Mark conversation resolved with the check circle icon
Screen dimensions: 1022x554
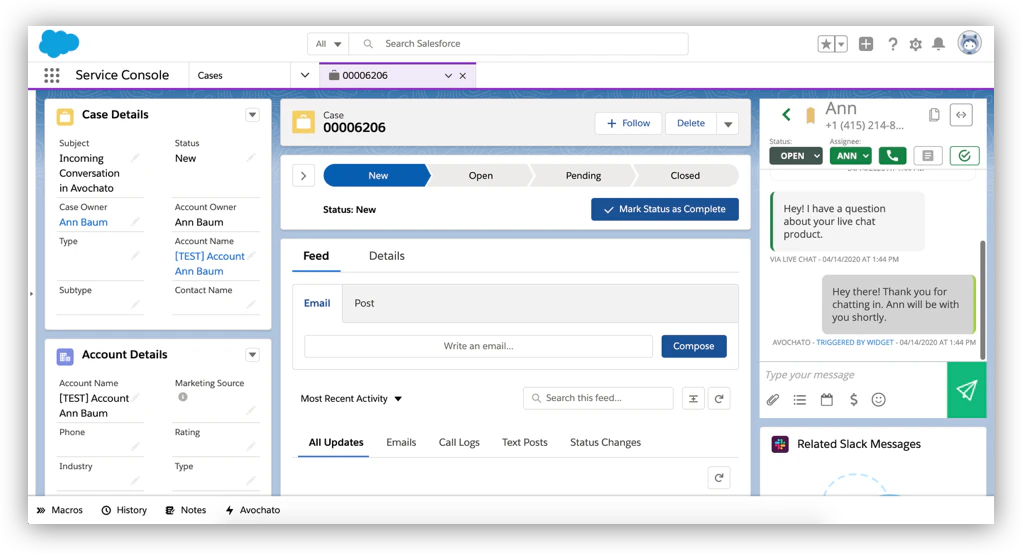(x=964, y=156)
